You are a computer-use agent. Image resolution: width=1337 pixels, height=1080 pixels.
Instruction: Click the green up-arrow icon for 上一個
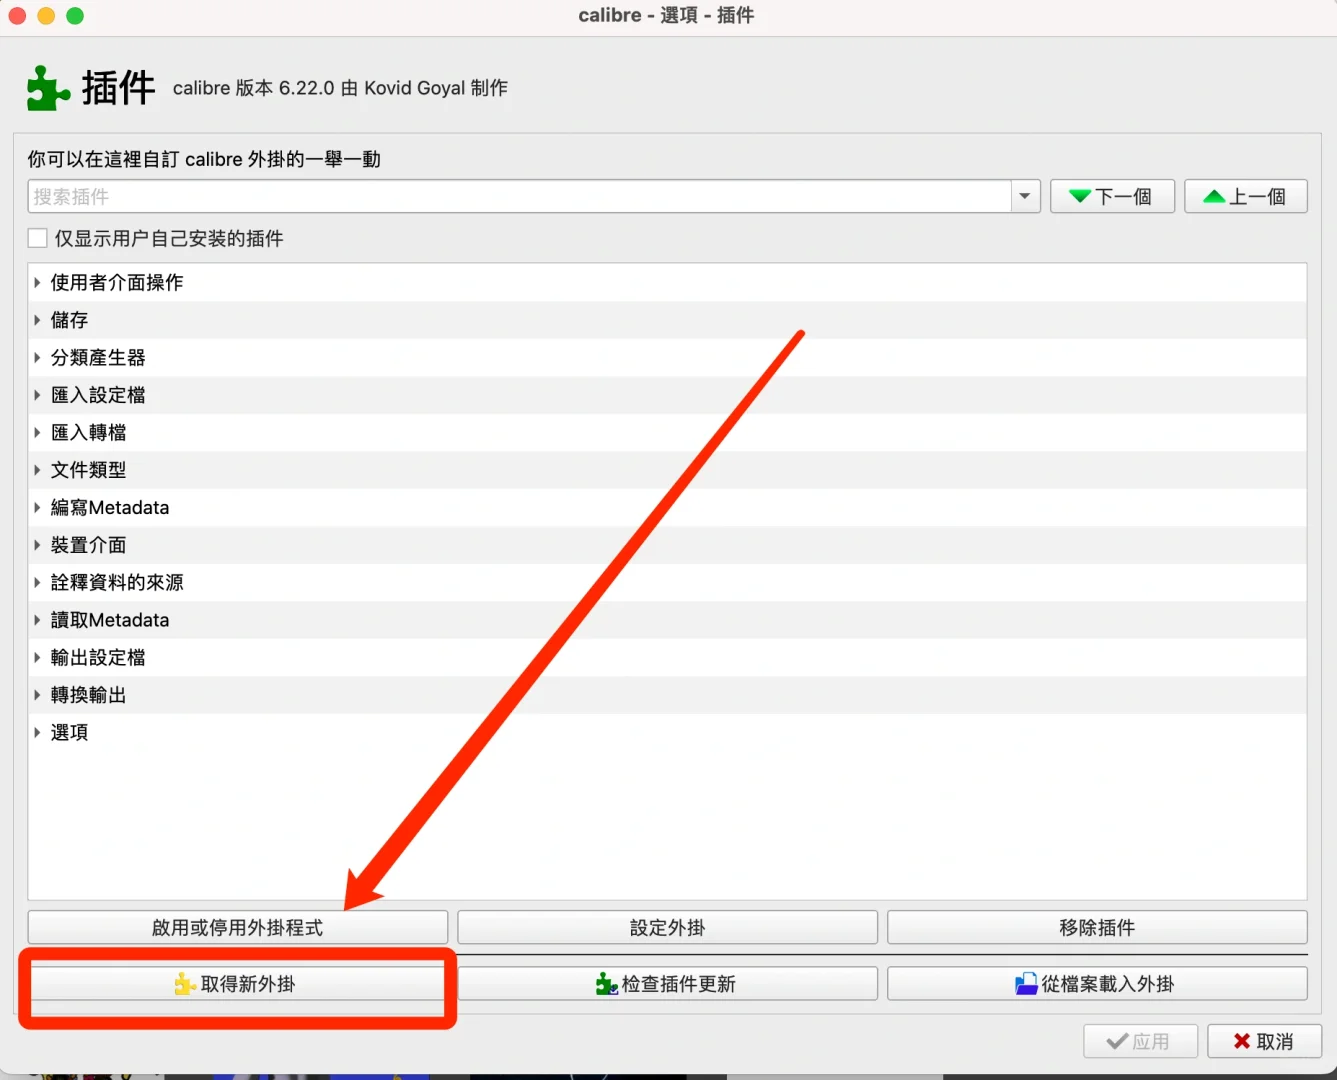[1214, 197]
